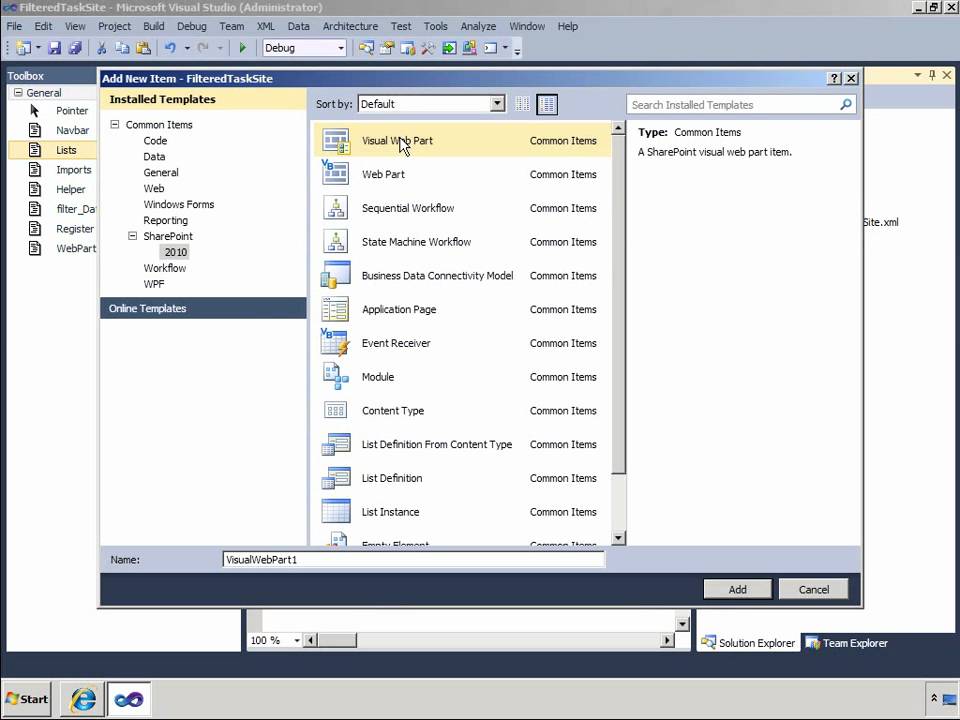Image resolution: width=960 pixels, height=720 pixels.
Task: Click the editor horizontal scrollbar thumb
Action: point(337,640)
